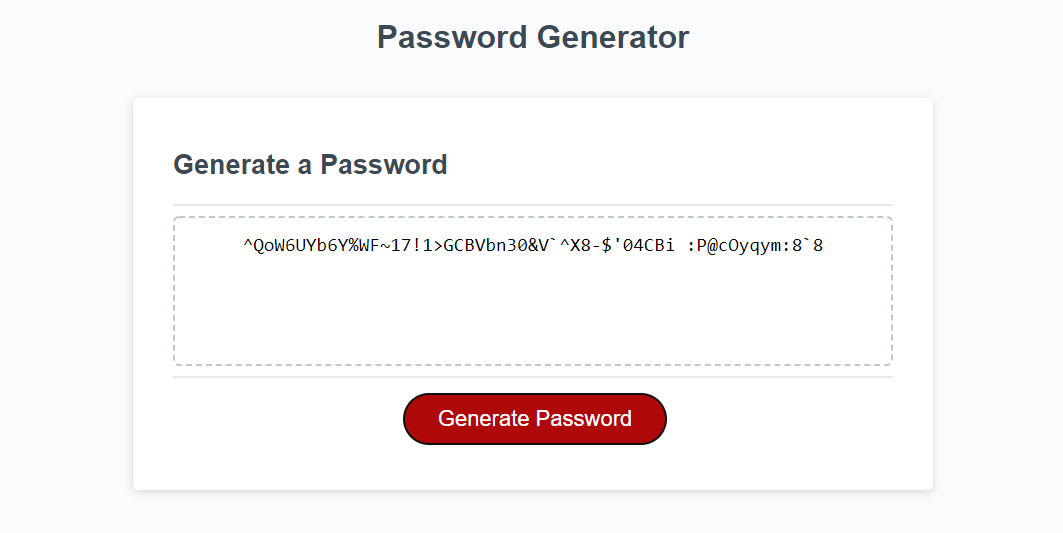The height and width of the screenshot is (533, 1063).
Task: Place cursor at end of password after :8`8
Action: click(824, 245)
